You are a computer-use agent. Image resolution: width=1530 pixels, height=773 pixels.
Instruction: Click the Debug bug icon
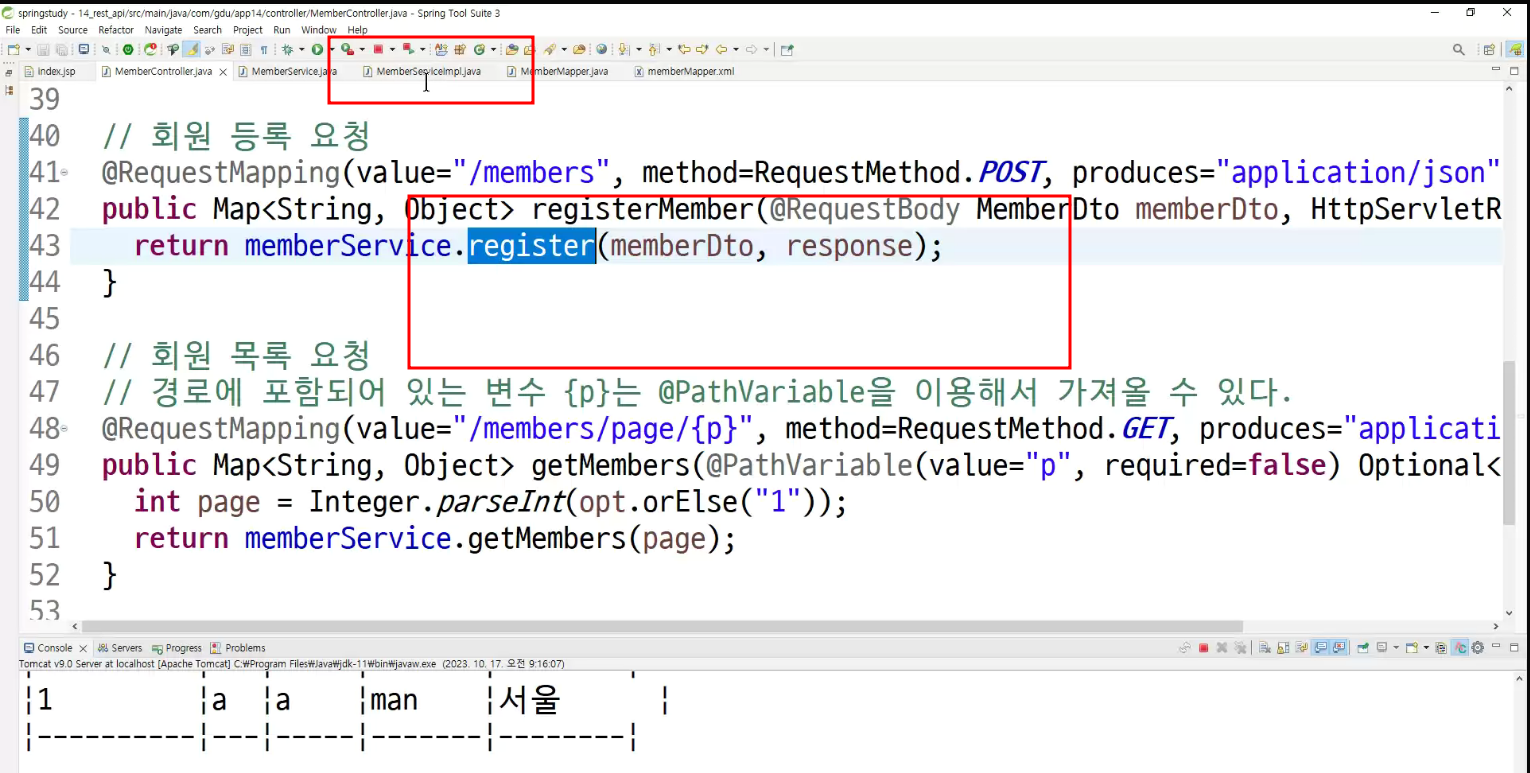(287, 49)
